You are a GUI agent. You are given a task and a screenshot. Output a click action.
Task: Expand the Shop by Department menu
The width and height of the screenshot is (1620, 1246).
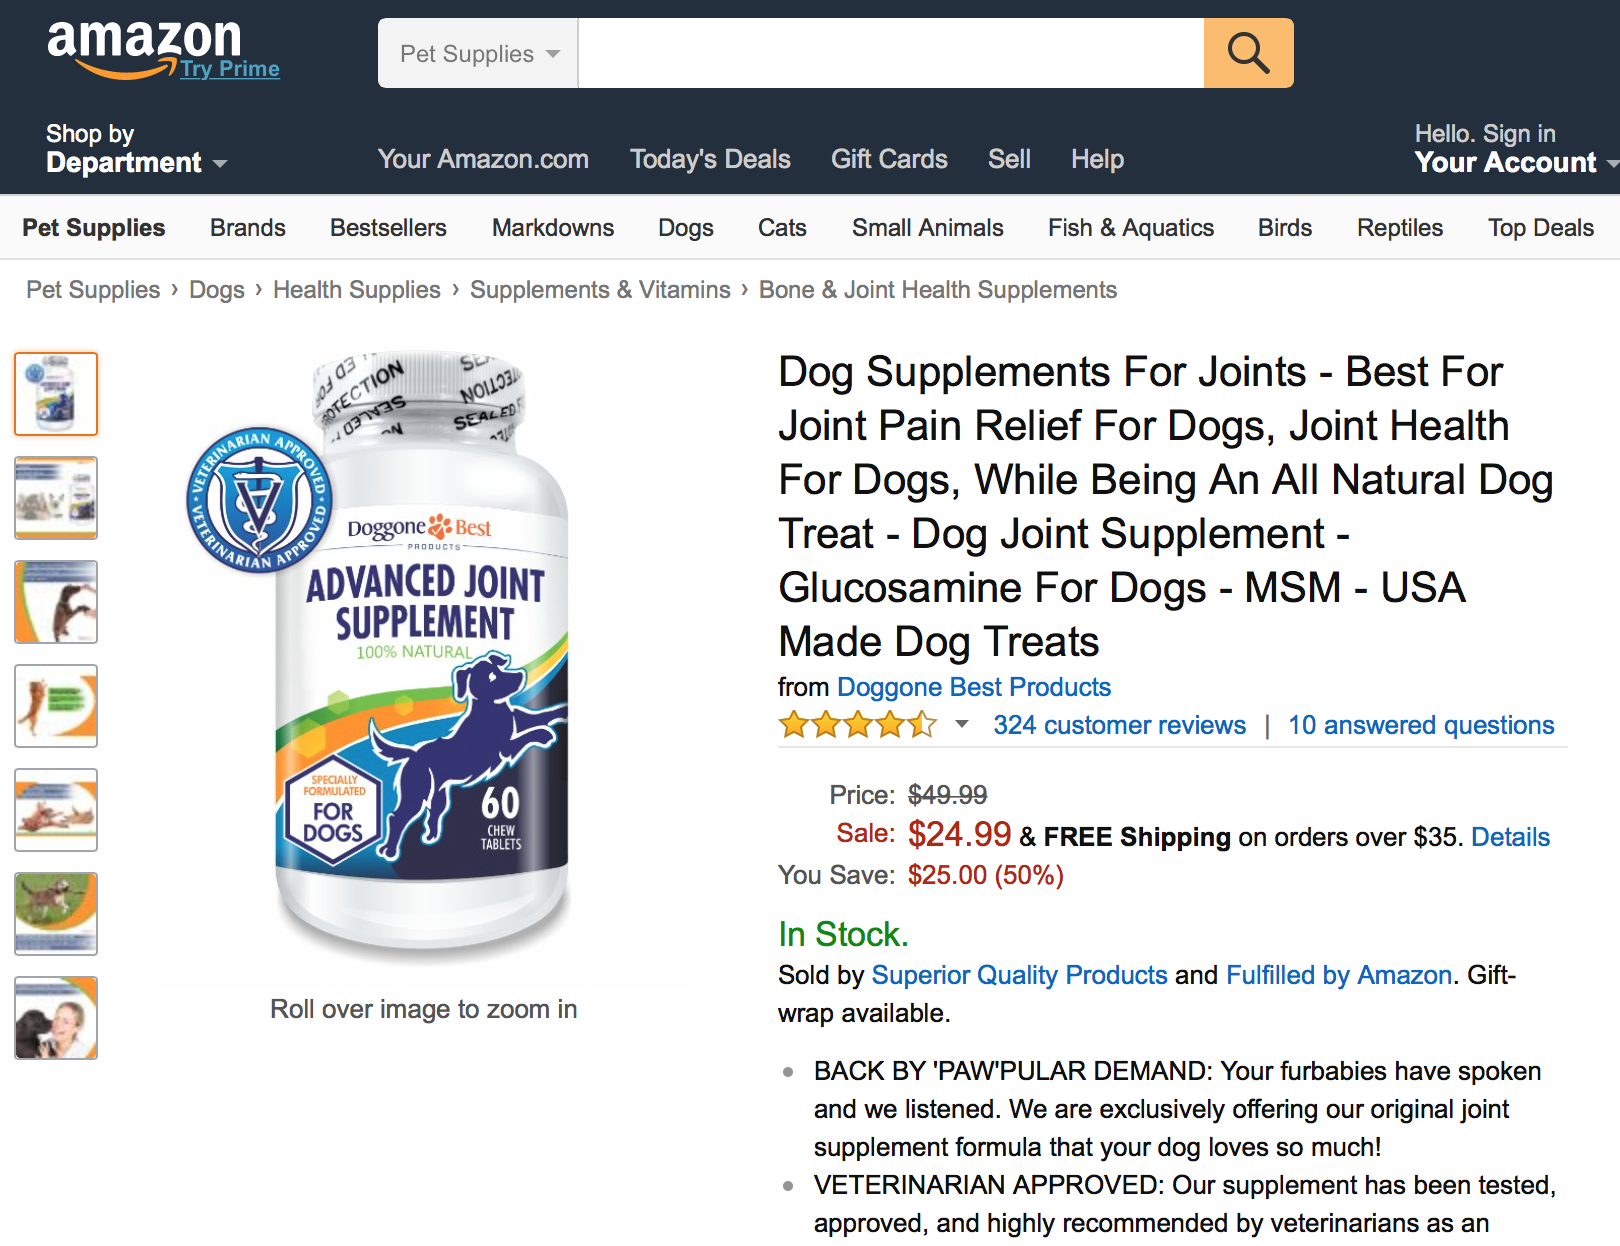(136, 149)
